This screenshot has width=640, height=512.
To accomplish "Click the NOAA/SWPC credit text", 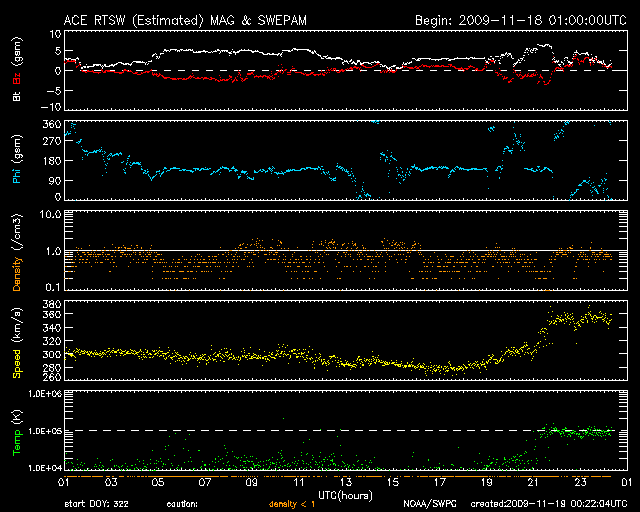I will tap(427, 504).
